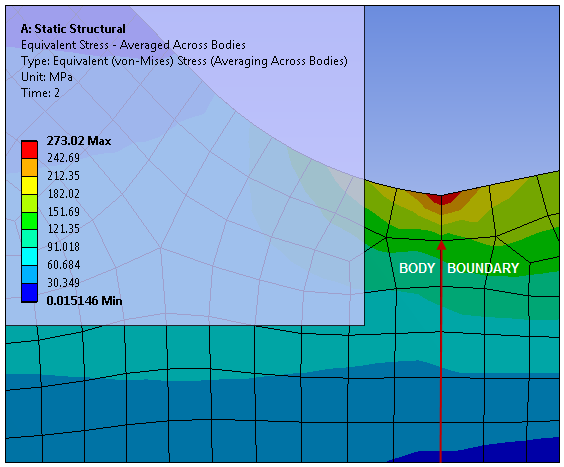Click the red maximum stress hotspot
564x467 pixels.
tap(442, 199)
